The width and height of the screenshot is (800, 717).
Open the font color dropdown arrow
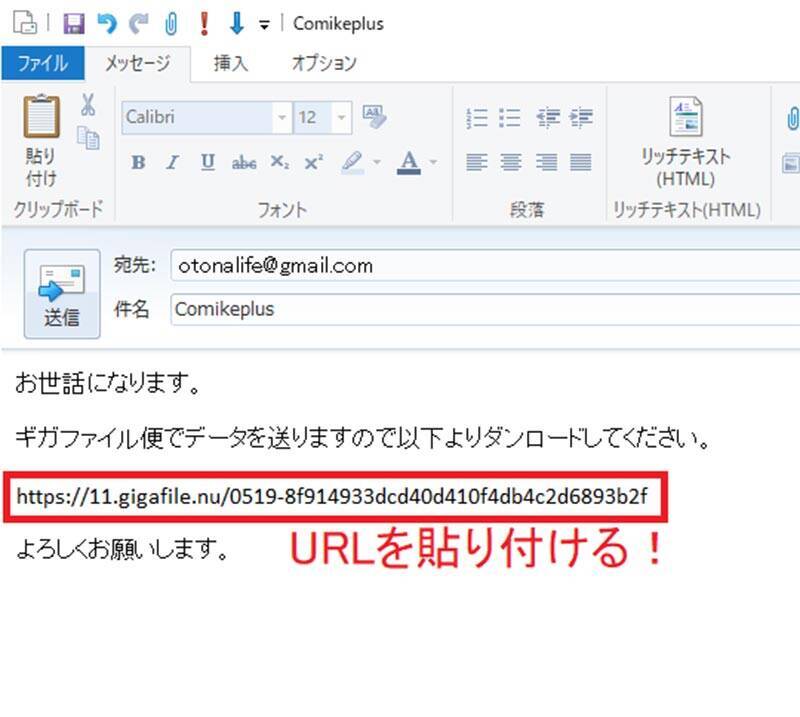433,162
